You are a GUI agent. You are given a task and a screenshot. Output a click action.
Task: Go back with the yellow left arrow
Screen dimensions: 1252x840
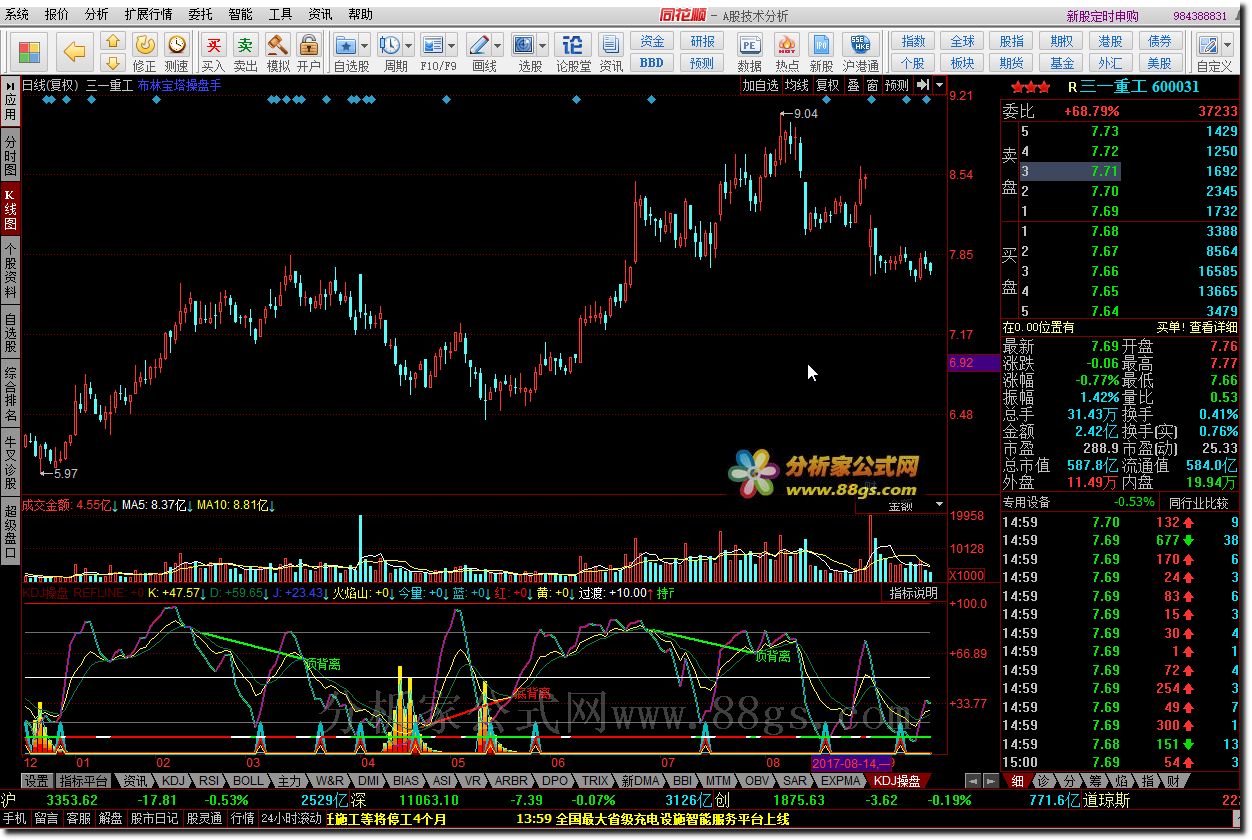(74, 51)
